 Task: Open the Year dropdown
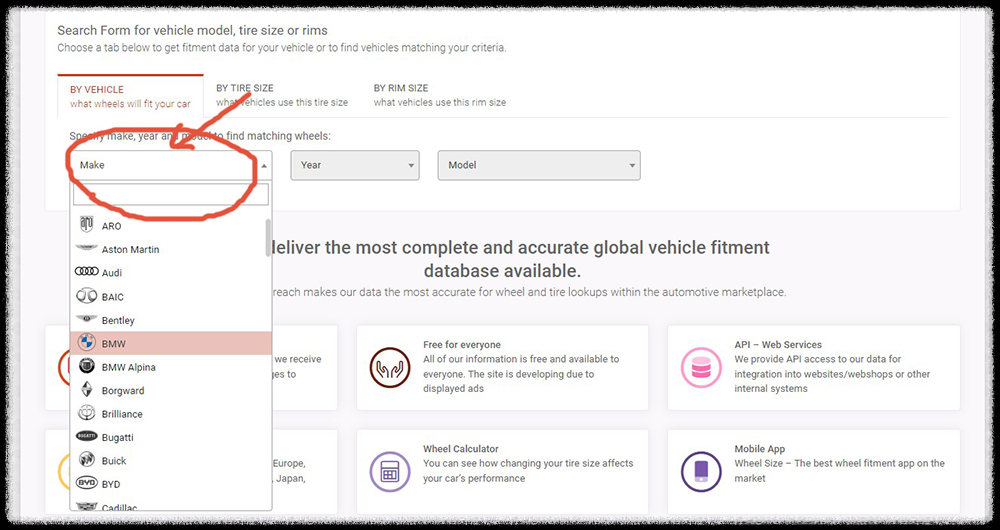click(x=355, y=165)
